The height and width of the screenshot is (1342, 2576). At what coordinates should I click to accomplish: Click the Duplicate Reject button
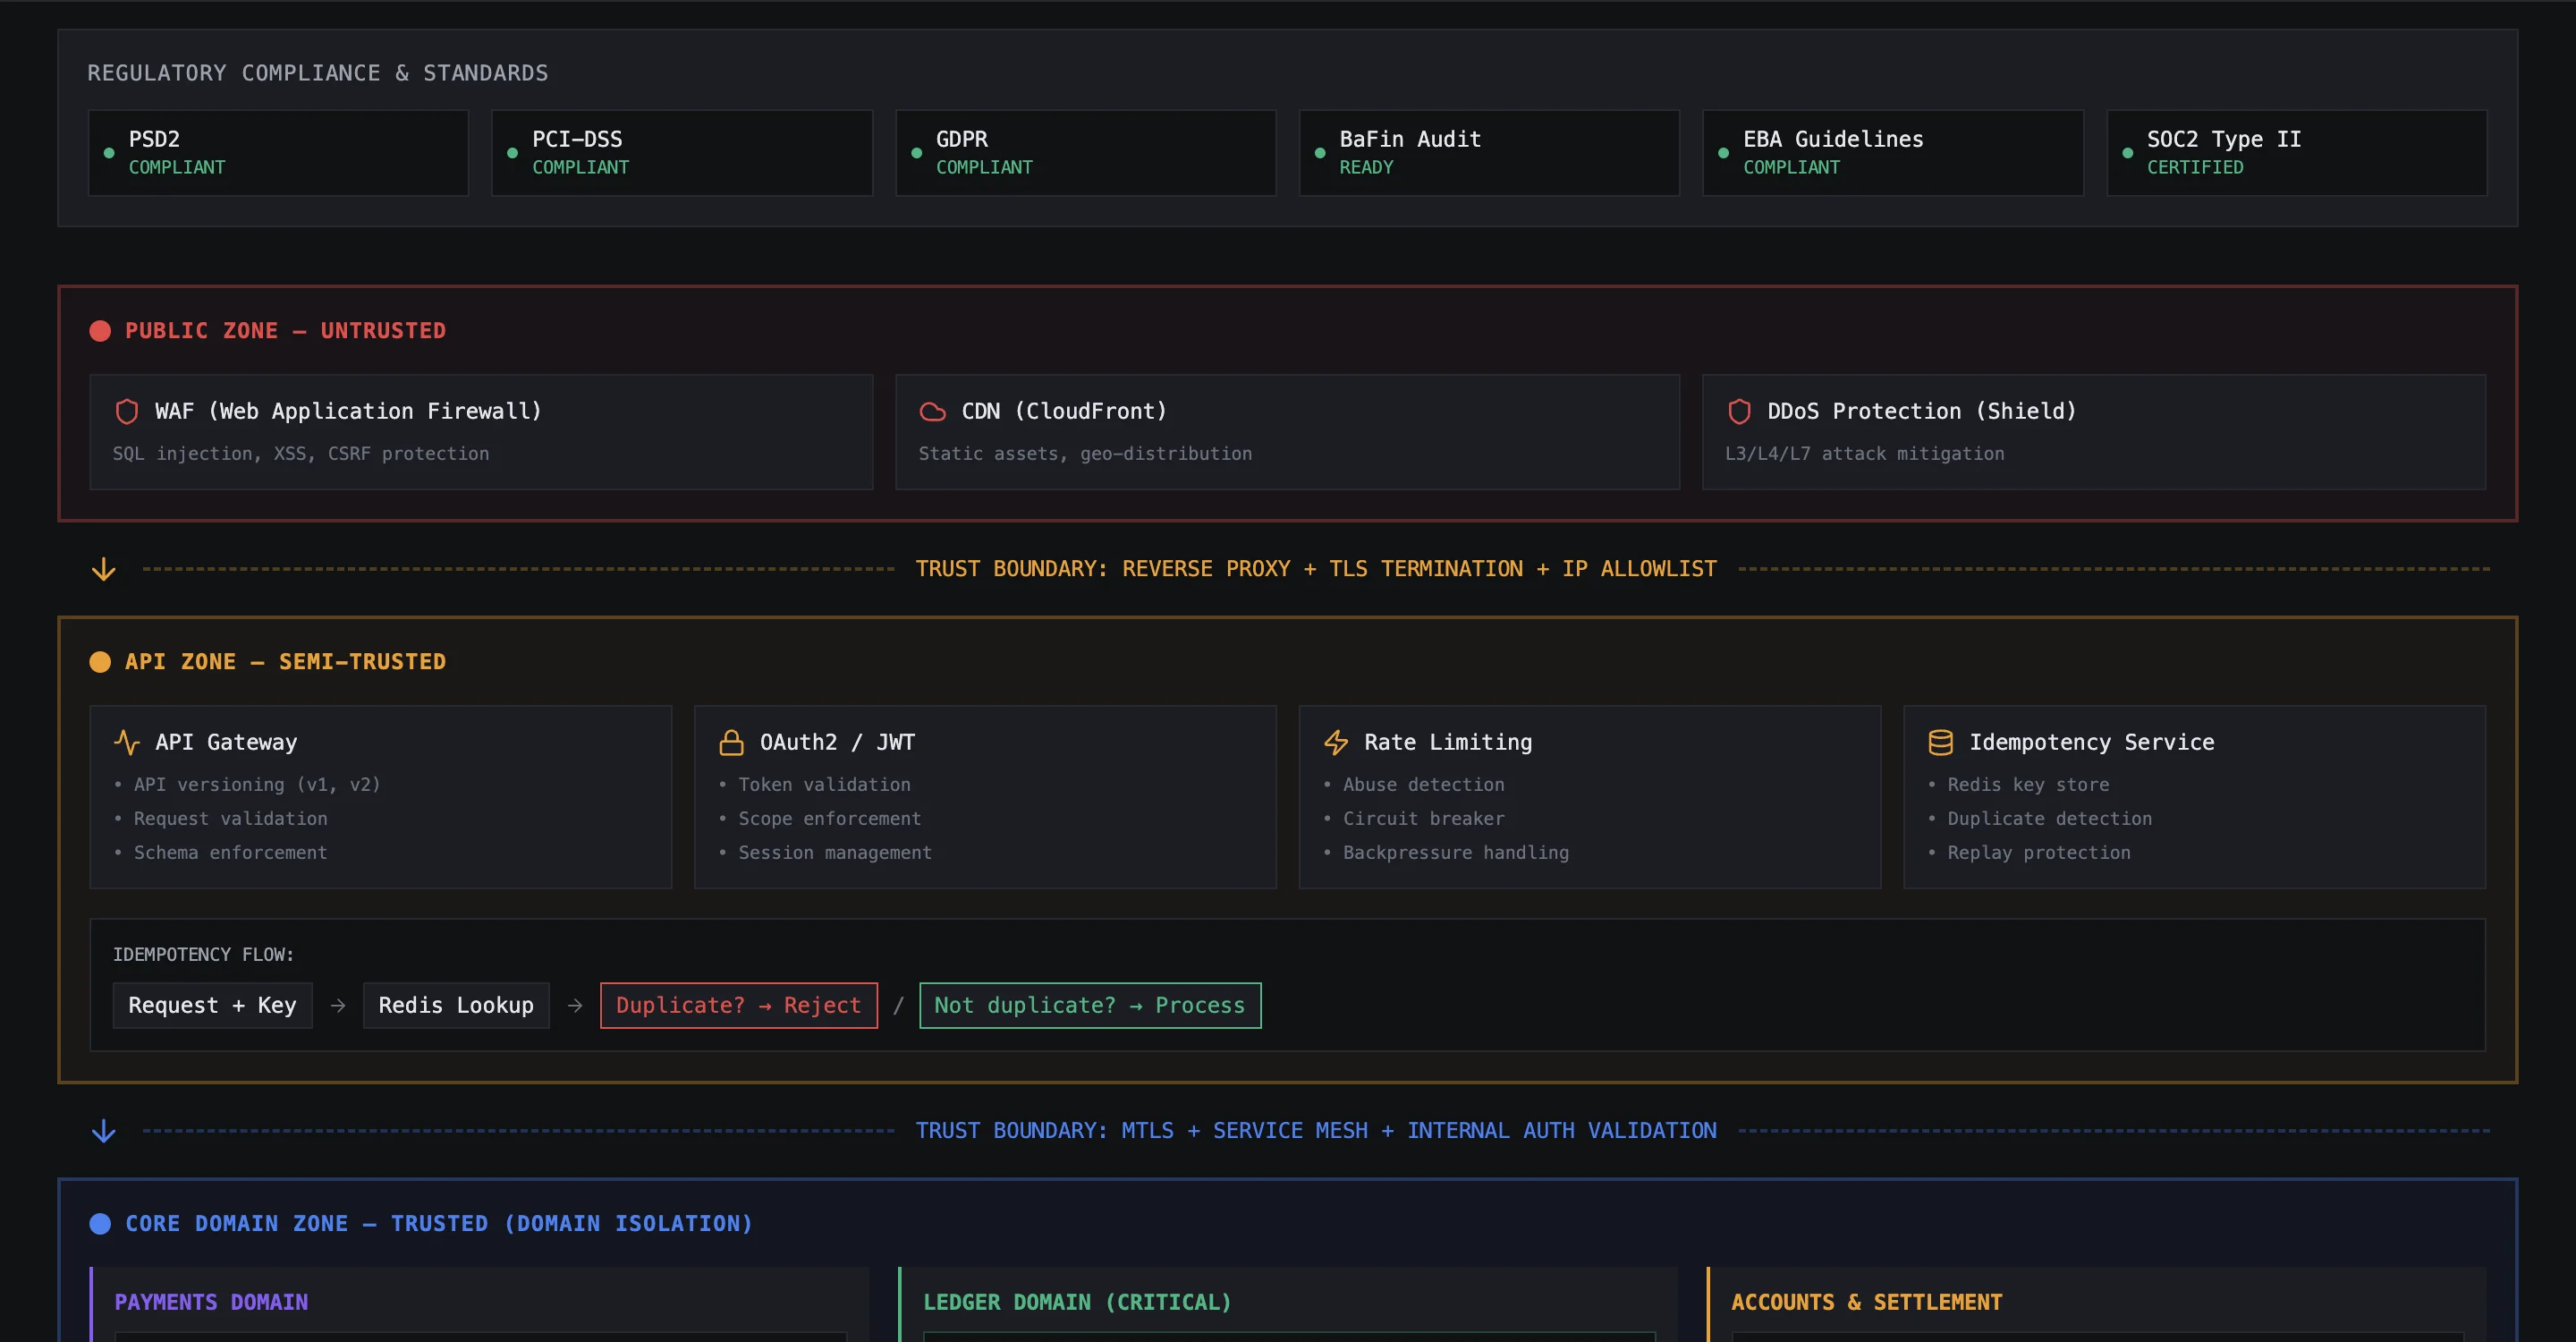(738, 1005)
